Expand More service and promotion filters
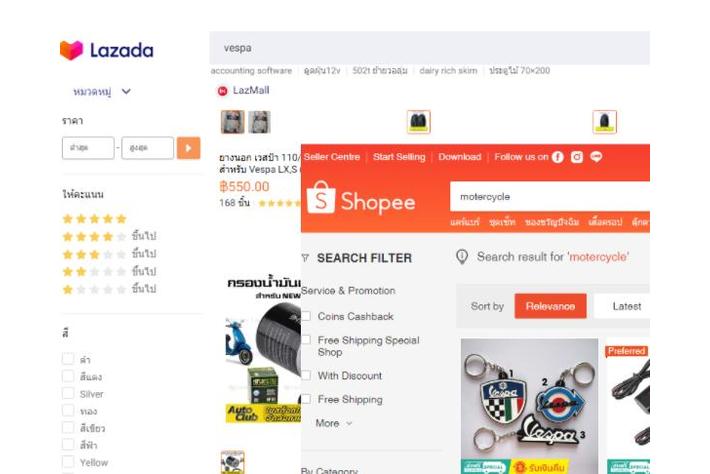This screenshot has height=474, width=710. [x=334, y=423]
